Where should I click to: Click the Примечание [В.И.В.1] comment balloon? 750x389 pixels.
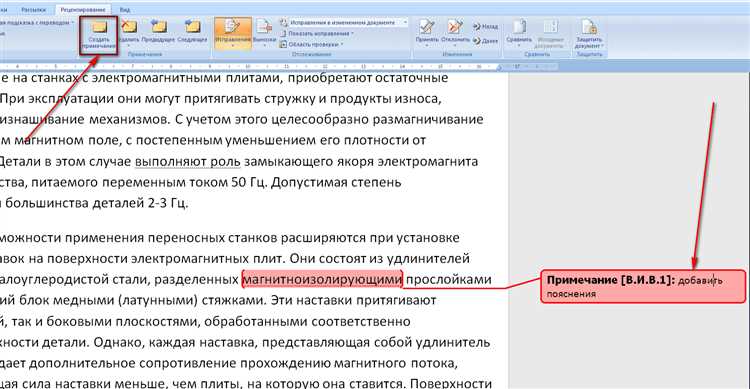(x=643, y=286)
